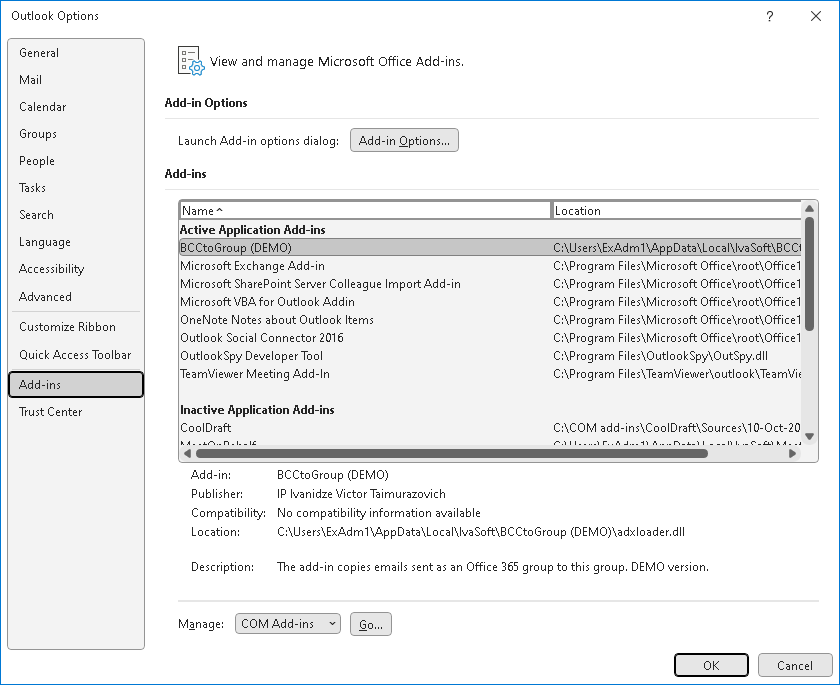Switch to the Mail options category
The width and height of the screenshot is (840, 685).
(76, 80)
